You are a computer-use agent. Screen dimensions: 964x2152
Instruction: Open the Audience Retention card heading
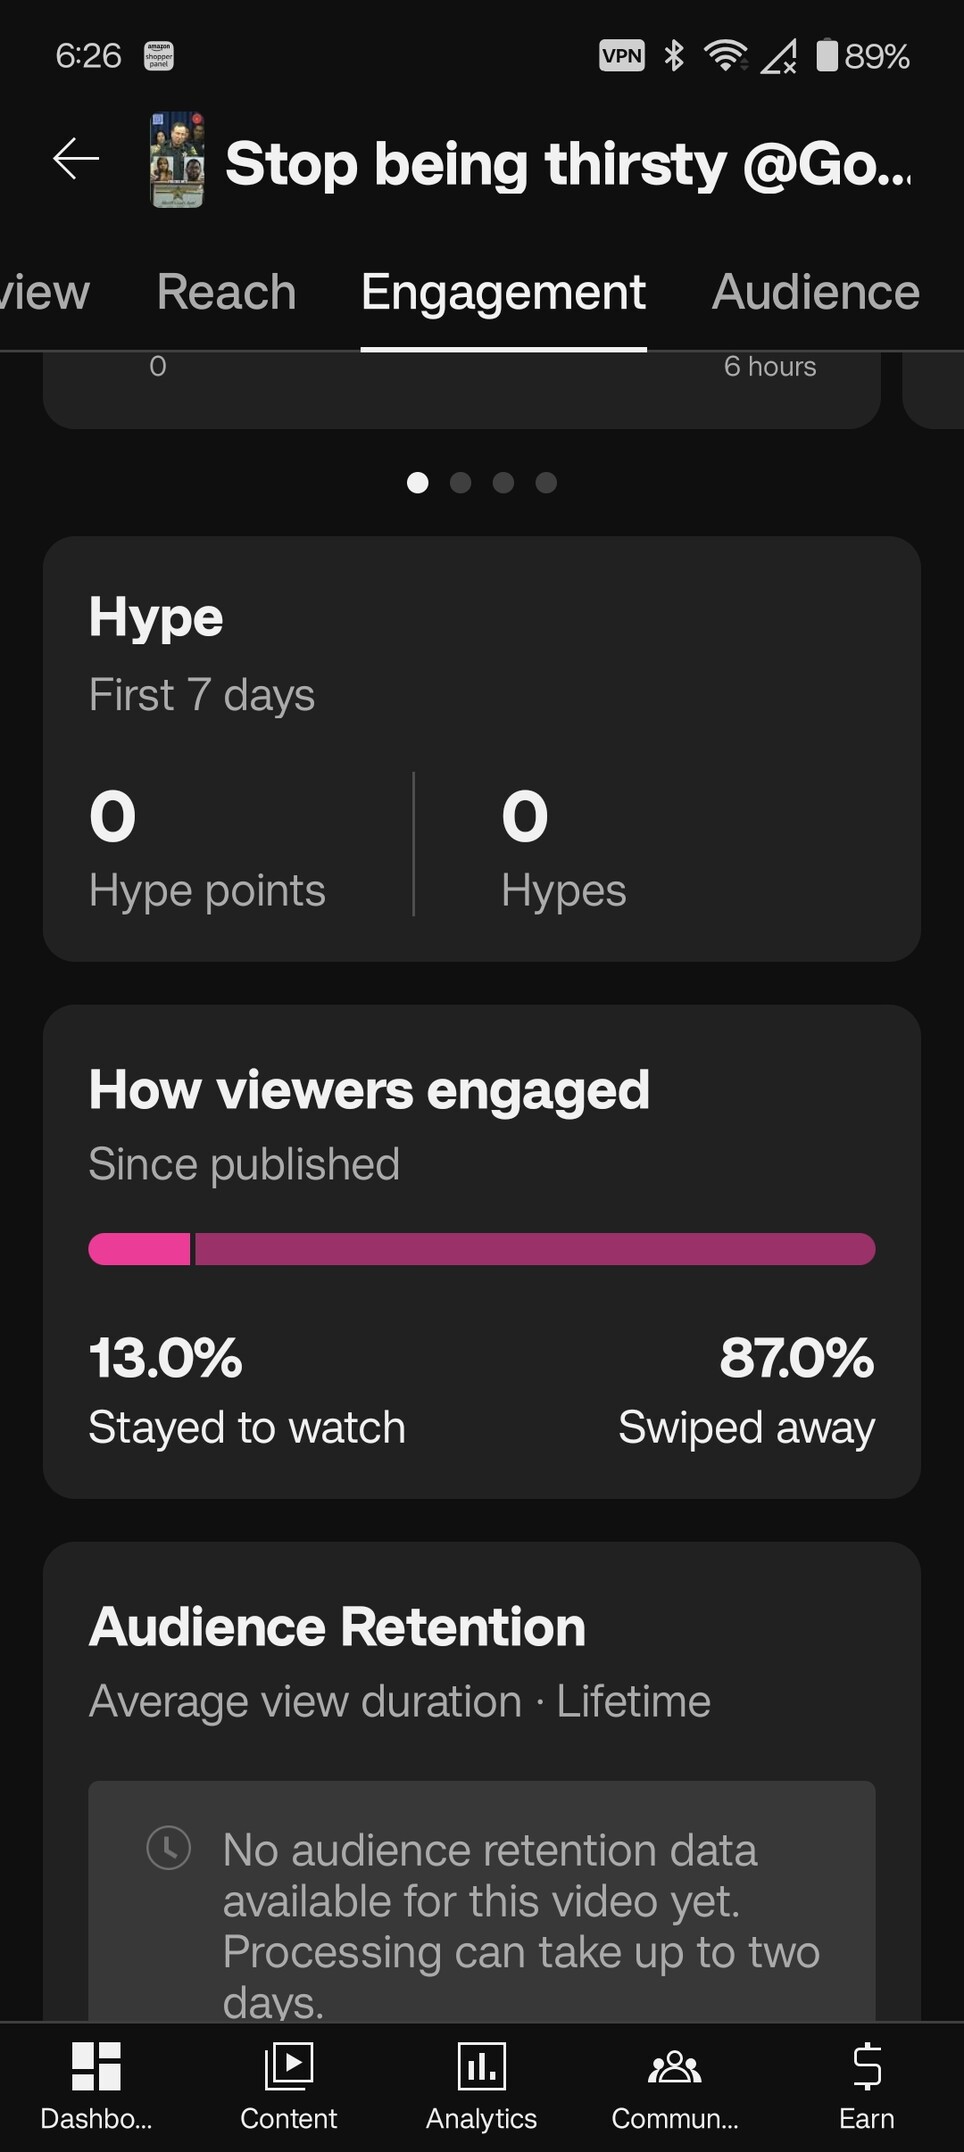(337, 1627)
